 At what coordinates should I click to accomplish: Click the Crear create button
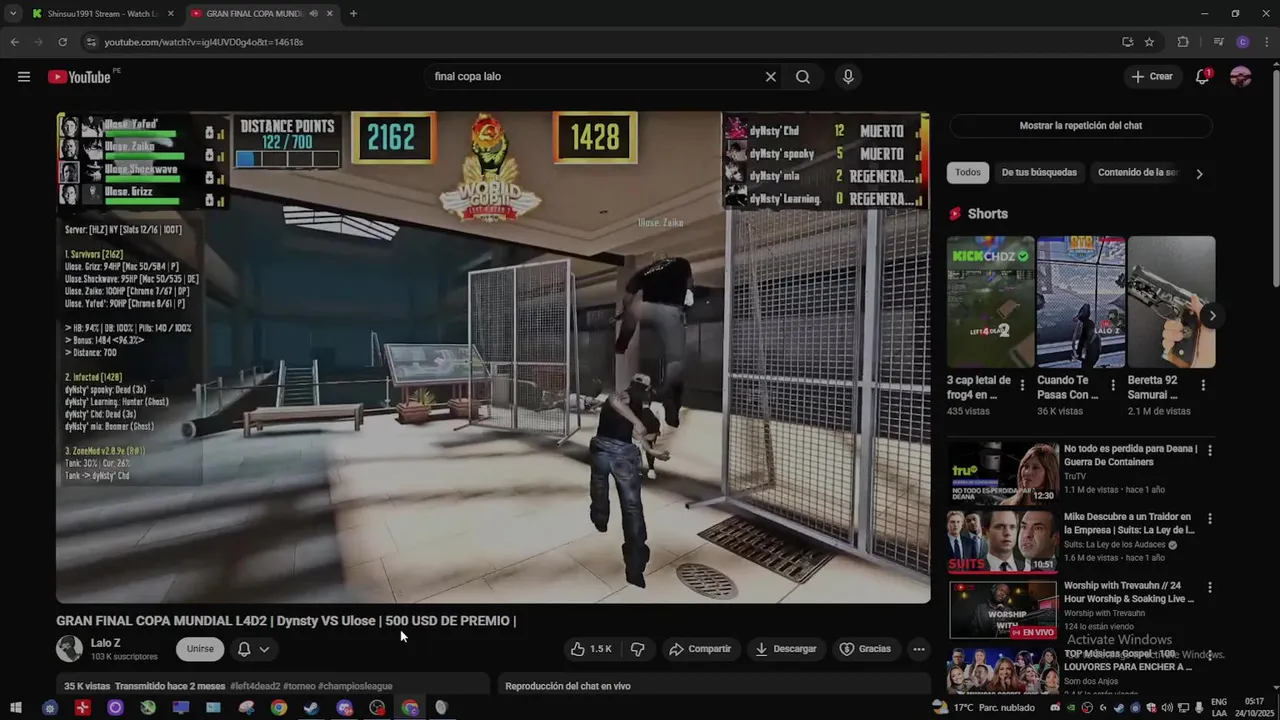pos(1151,77)
